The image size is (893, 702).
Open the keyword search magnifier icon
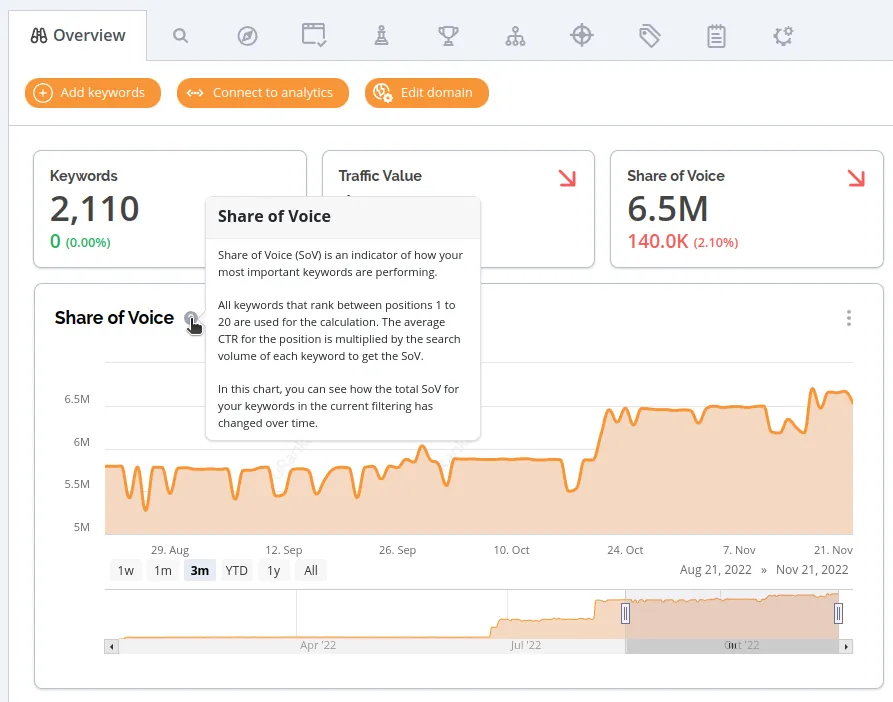180,34
